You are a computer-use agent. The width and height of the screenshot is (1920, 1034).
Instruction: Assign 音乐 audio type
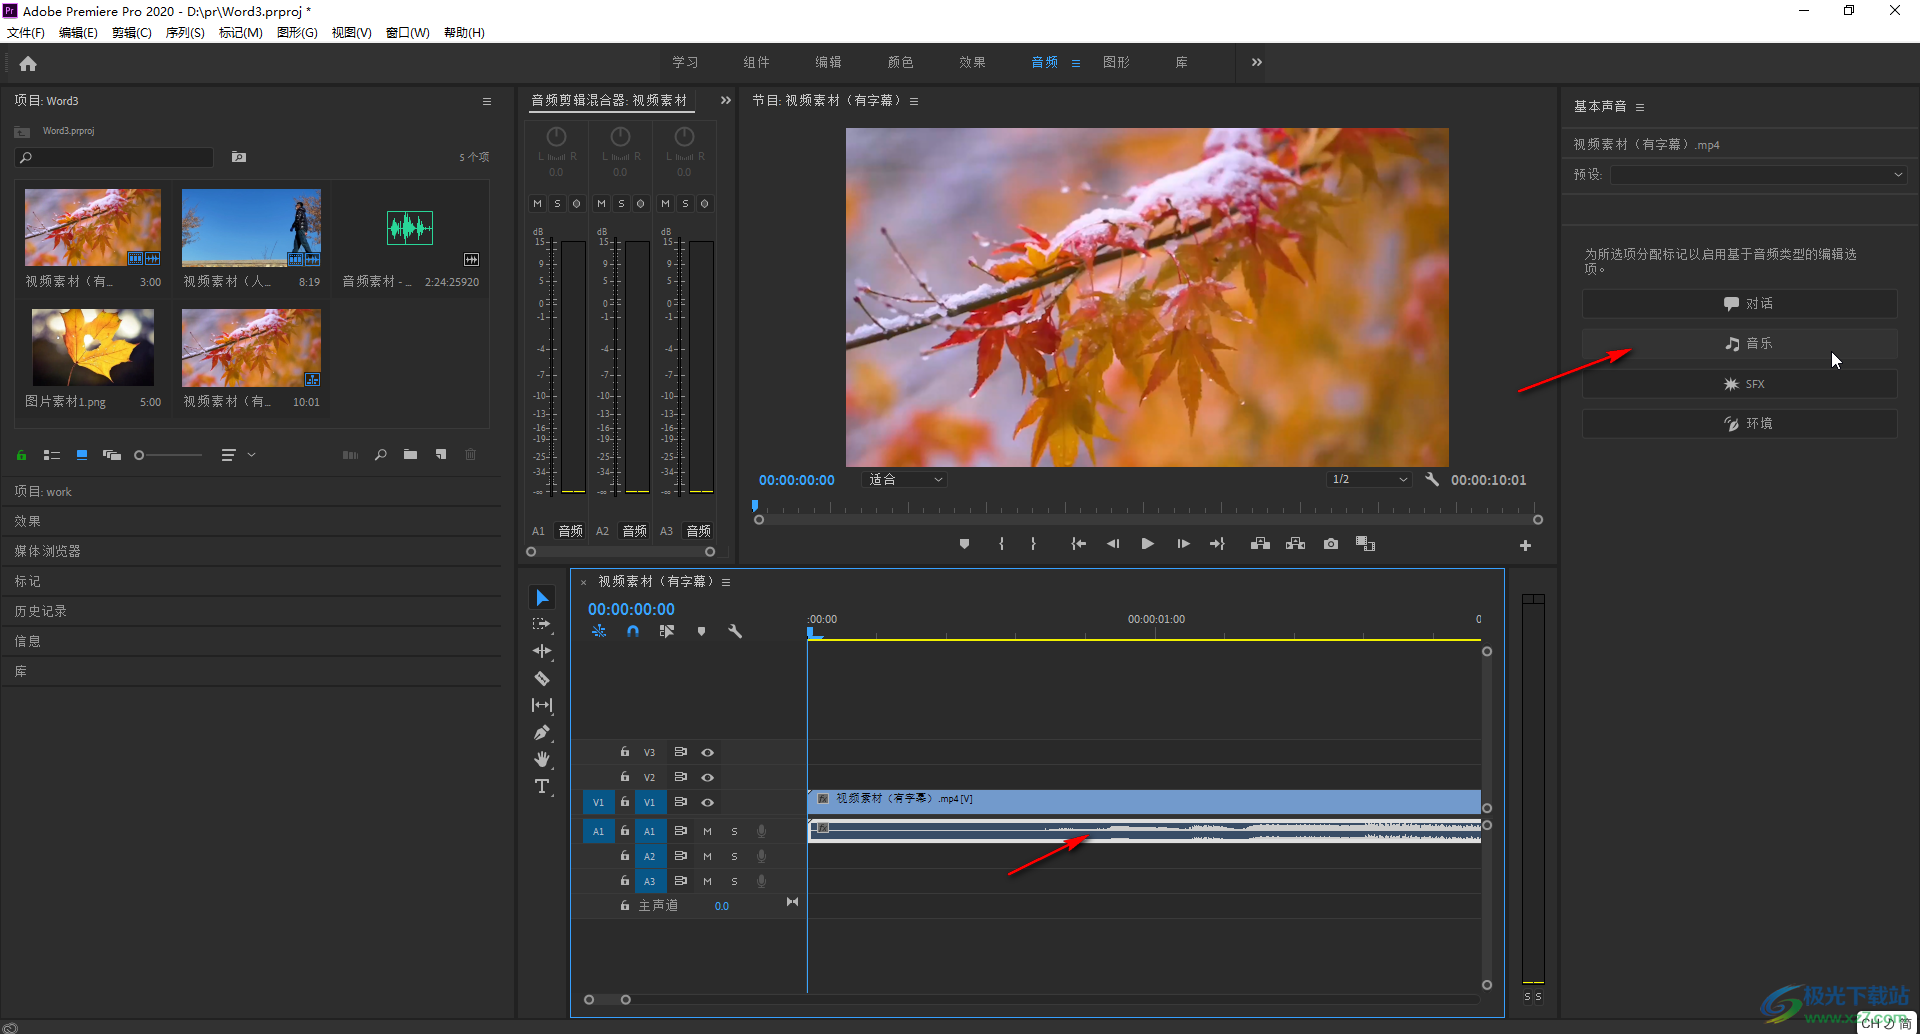point(1739,343)
